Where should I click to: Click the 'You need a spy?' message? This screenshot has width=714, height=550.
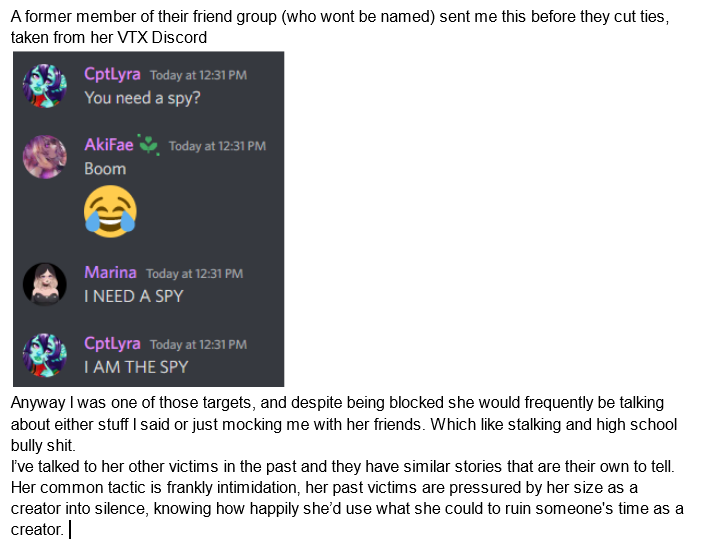pyautogui.click(x=142, y=98)
